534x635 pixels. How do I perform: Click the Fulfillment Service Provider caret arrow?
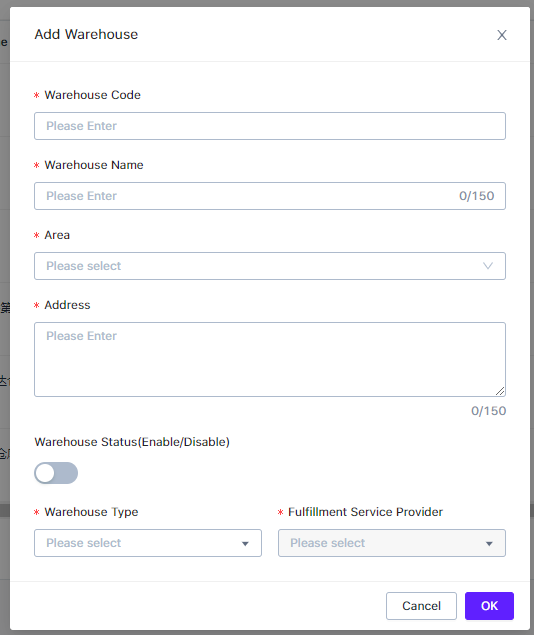(x=489, y=543)
